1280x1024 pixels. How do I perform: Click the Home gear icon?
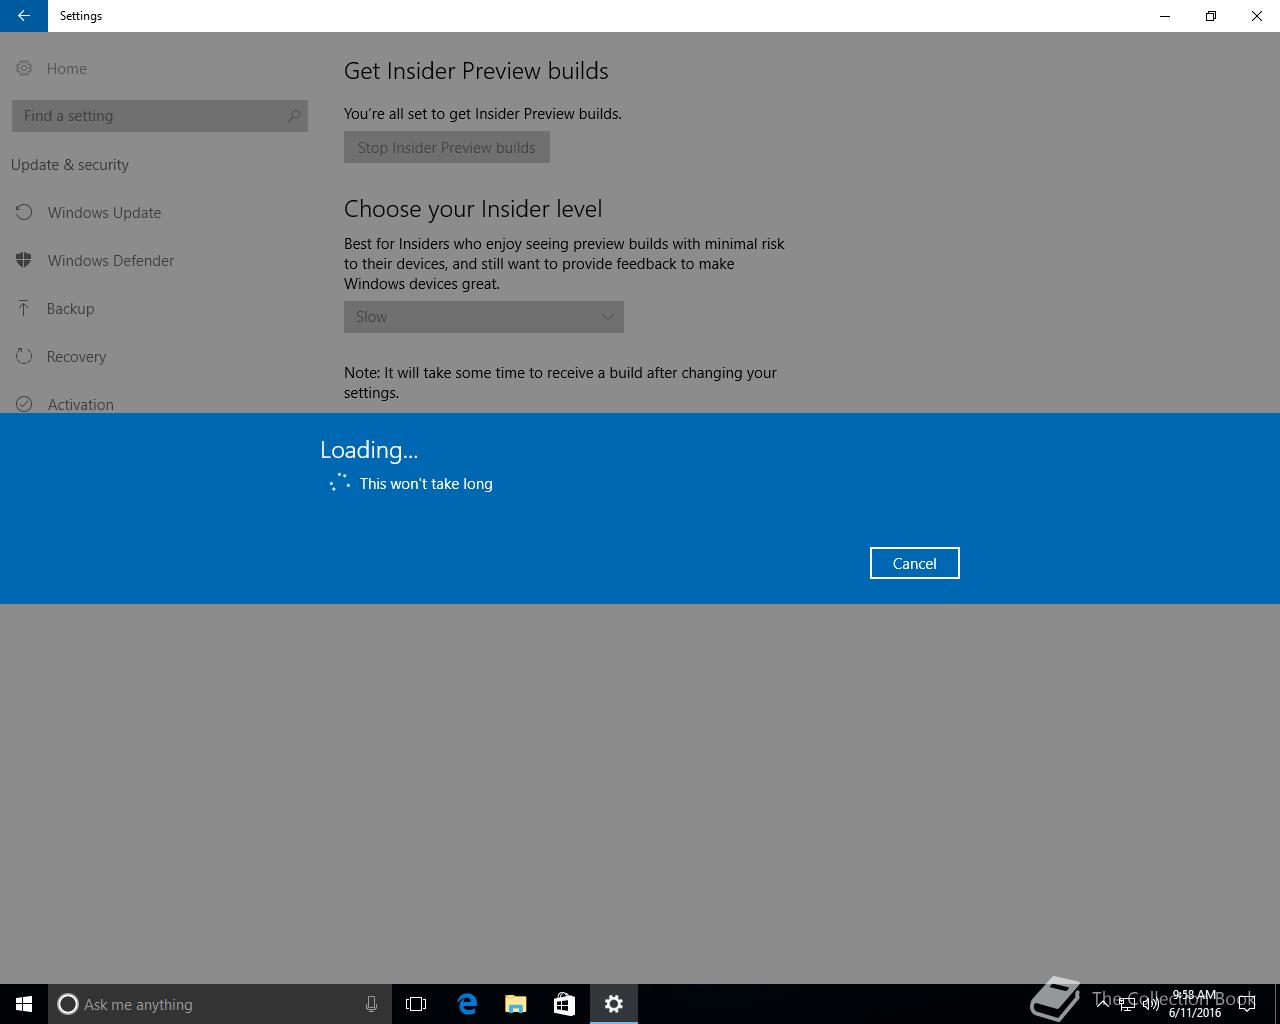[x=24, y=68]
